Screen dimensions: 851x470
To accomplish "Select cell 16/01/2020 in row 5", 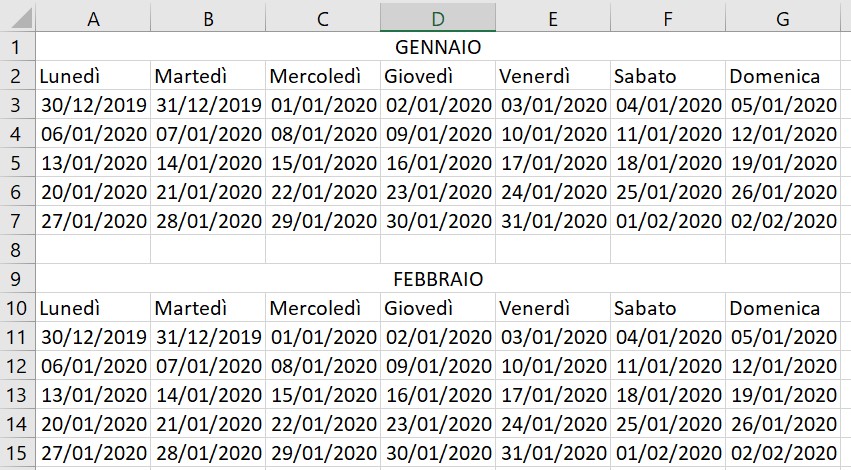I will pos(438,163).
